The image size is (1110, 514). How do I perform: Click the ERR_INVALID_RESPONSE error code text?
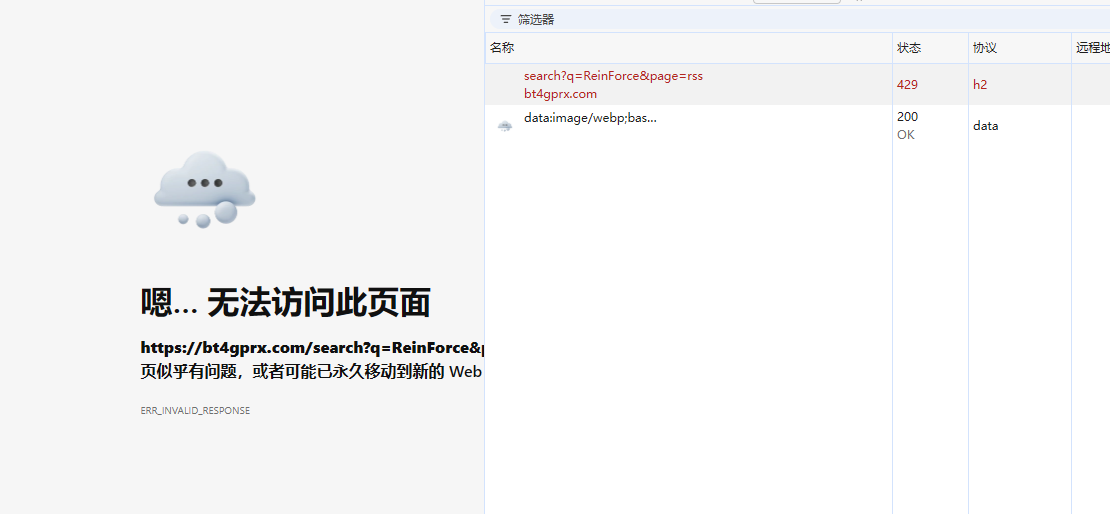point(195,411)
